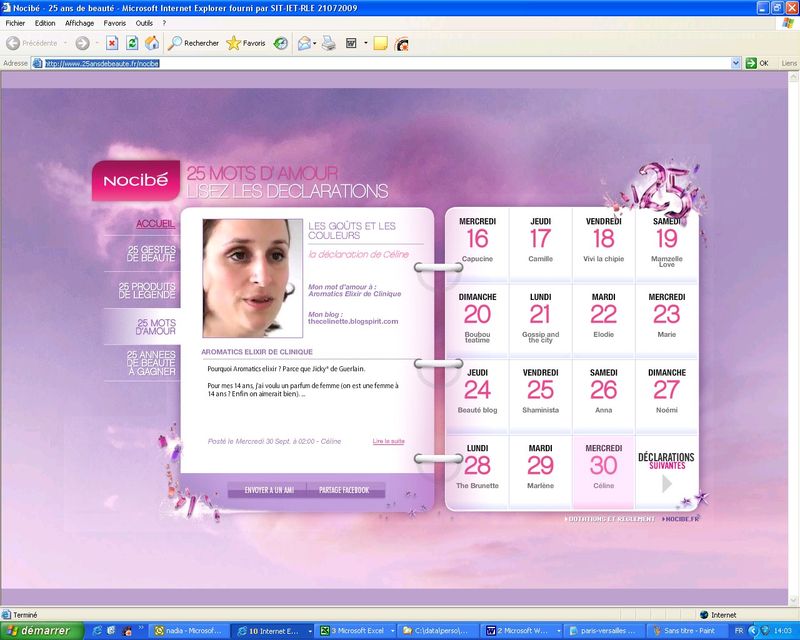
Task: Click Céline's portrait photo
Action: point(253,278)
